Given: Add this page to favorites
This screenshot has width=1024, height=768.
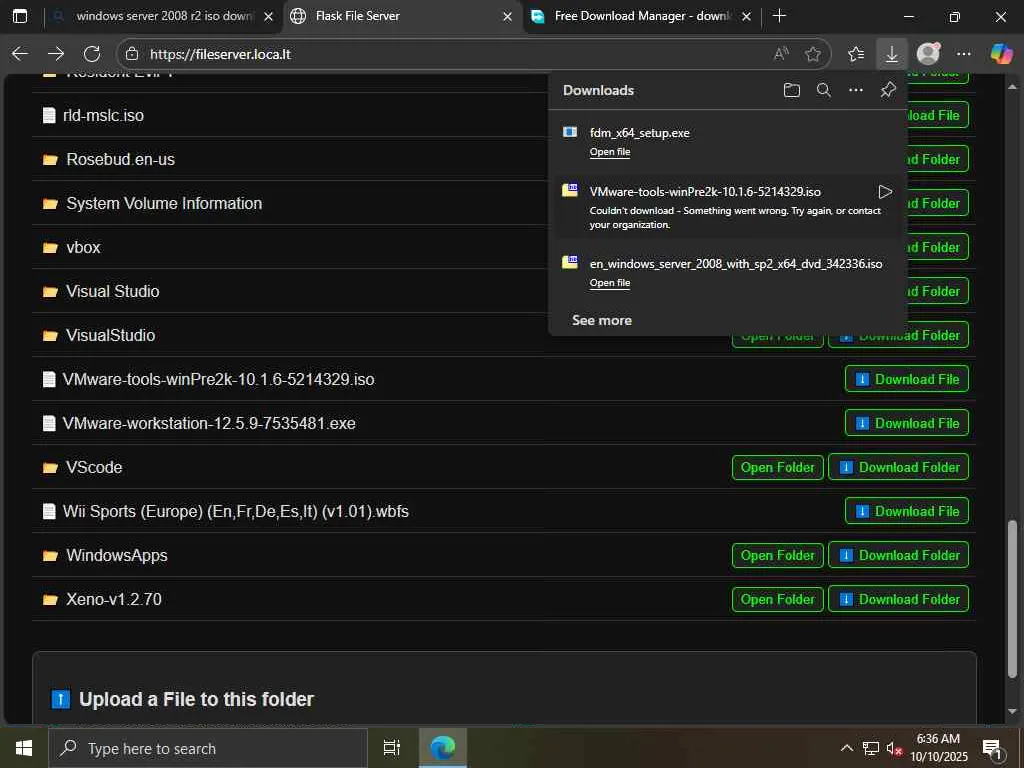Looking at the screenshot, I should click(812, 54).
